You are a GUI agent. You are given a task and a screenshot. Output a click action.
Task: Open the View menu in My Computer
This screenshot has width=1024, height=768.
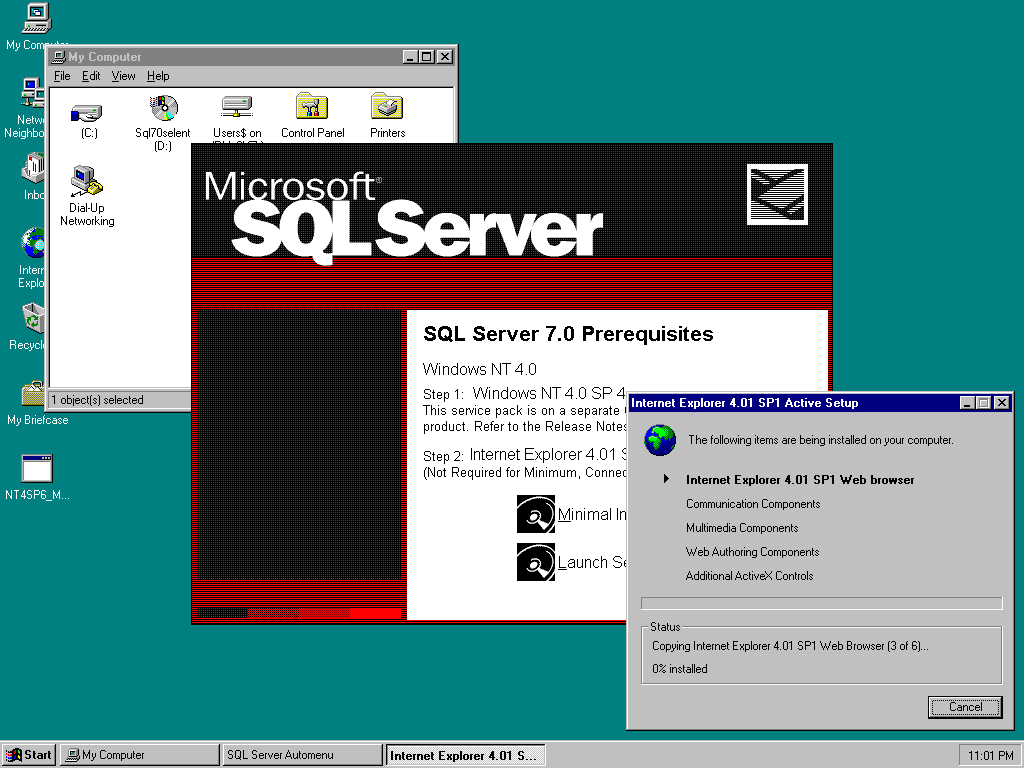[x=123, y=76]
